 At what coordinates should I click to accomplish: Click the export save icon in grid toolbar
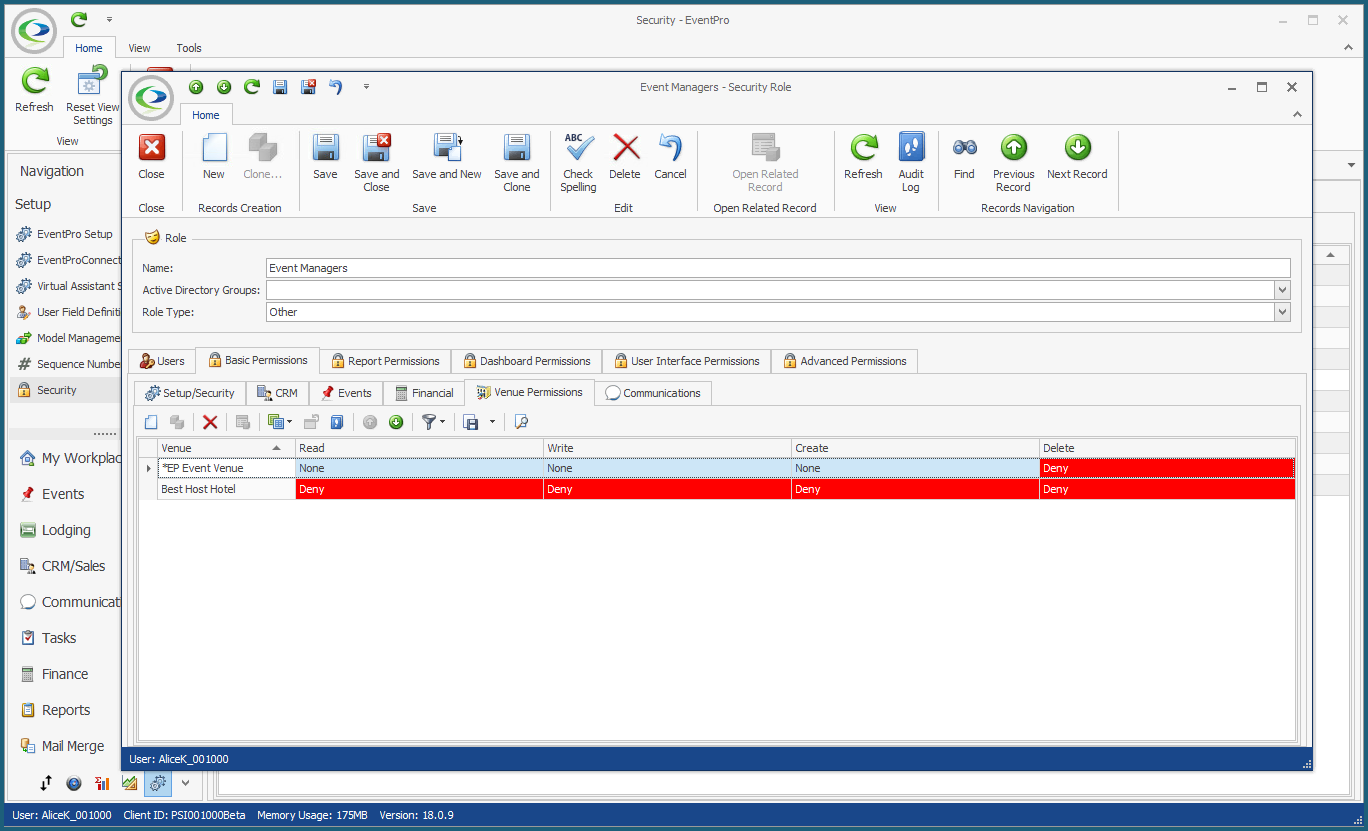click(x=471, y=422)
